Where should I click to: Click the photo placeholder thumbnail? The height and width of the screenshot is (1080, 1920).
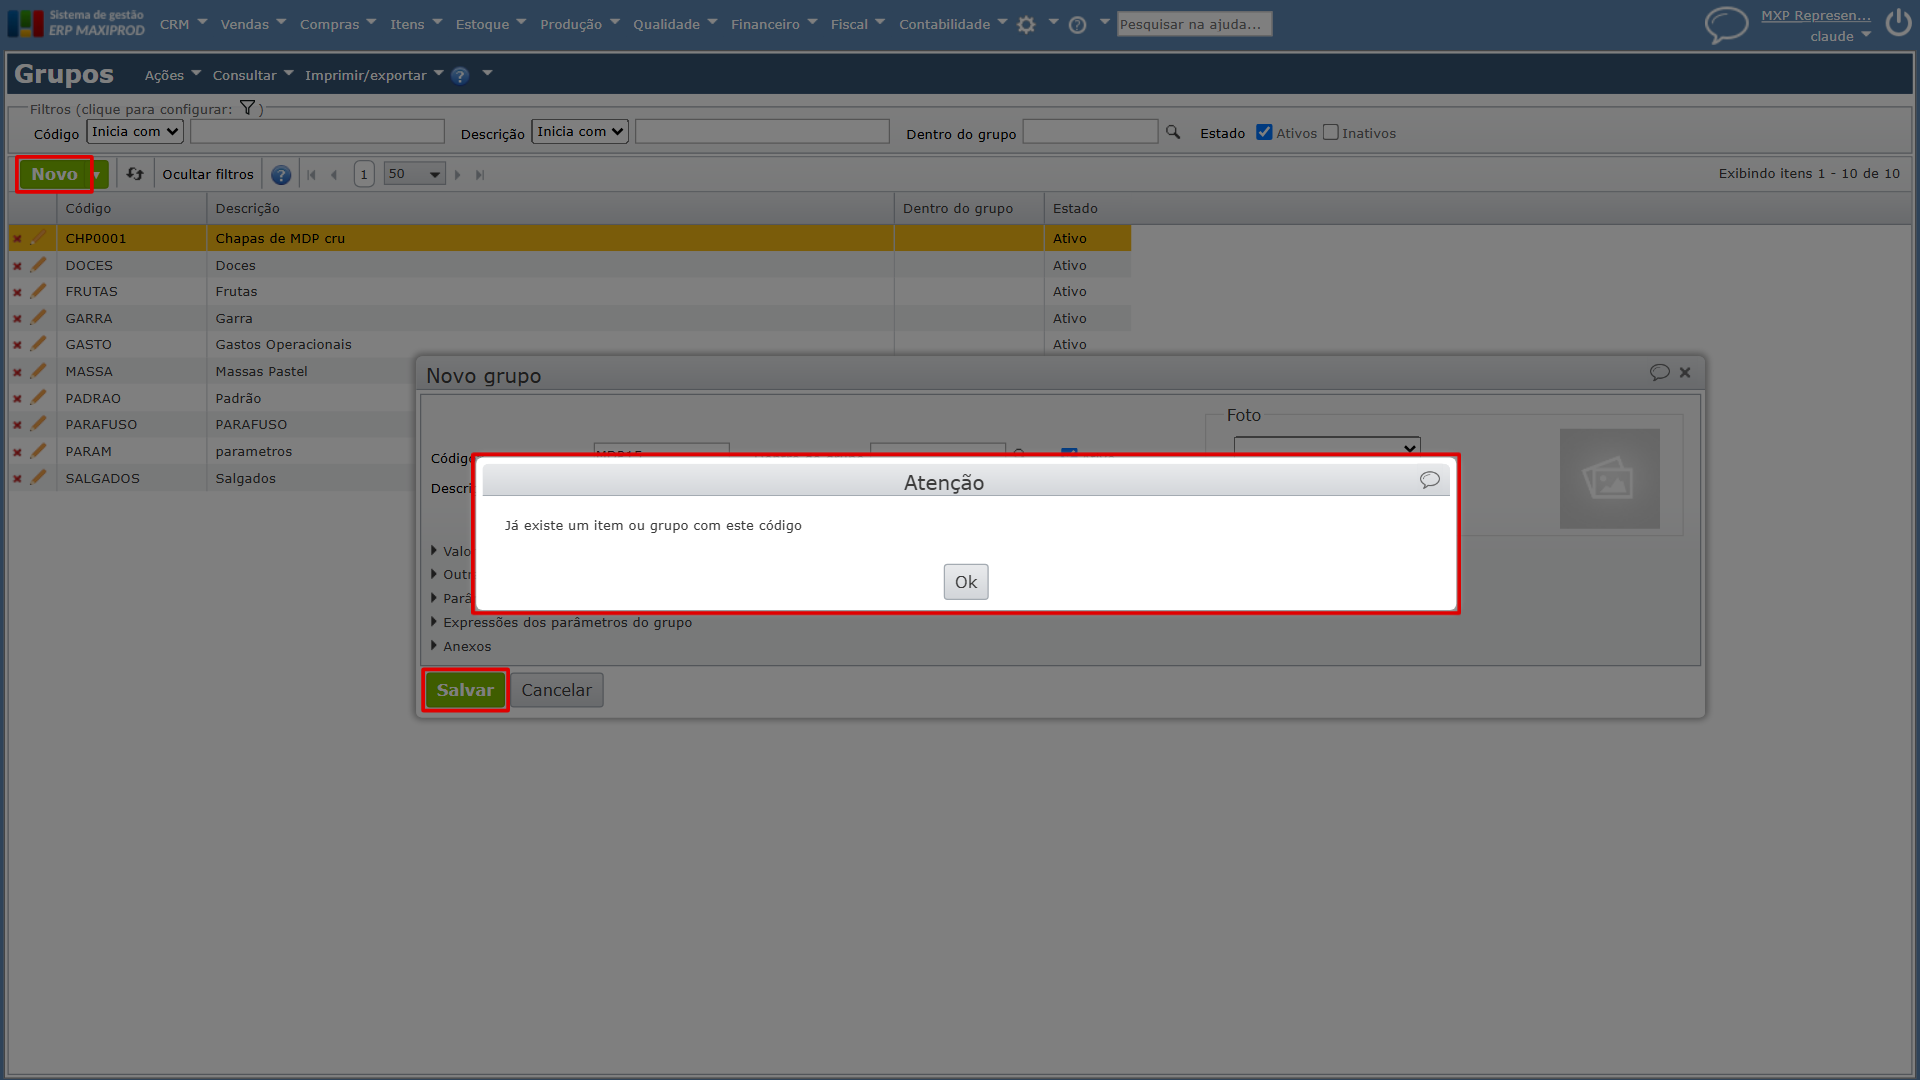[1609, 479]
